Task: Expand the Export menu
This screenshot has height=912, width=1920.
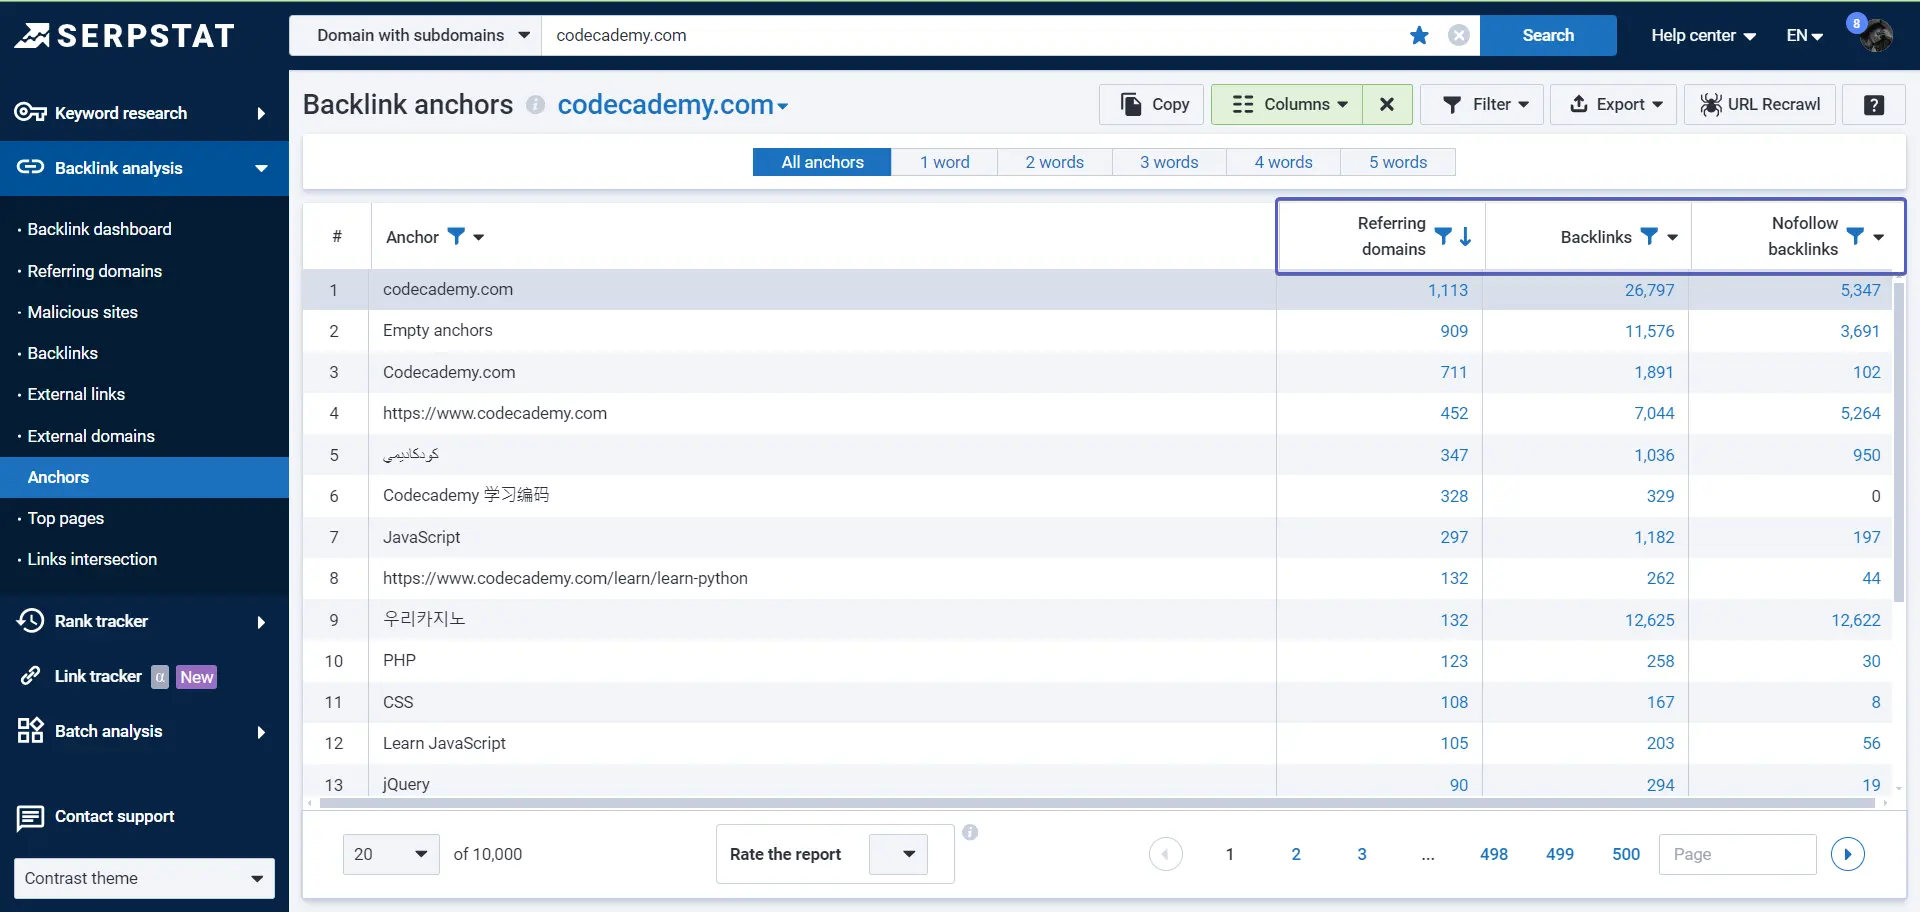Action: (1613, 105)
